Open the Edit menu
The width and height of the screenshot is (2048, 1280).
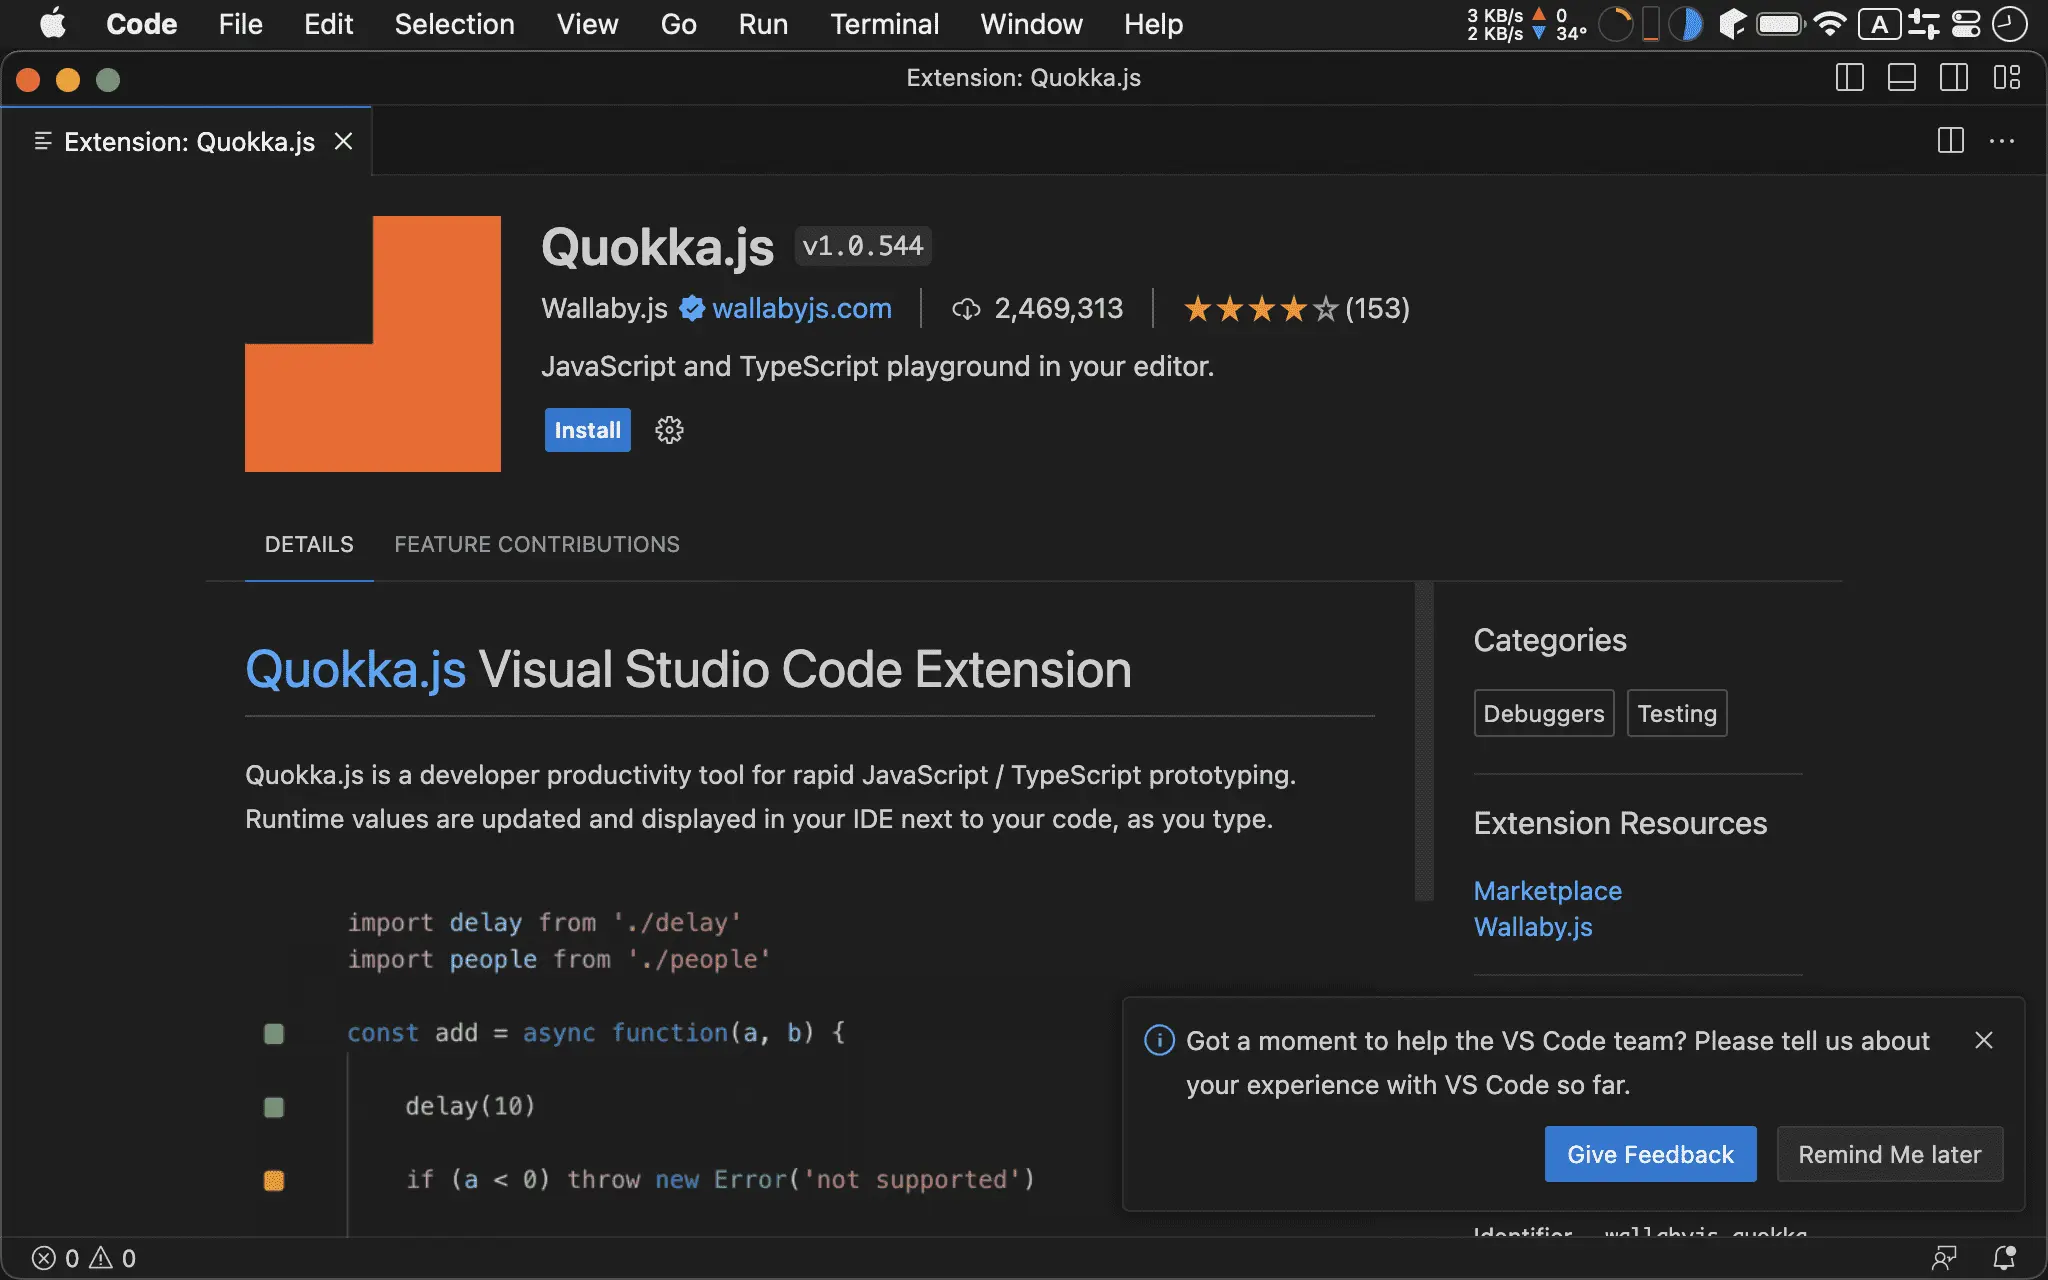point(328,24)
